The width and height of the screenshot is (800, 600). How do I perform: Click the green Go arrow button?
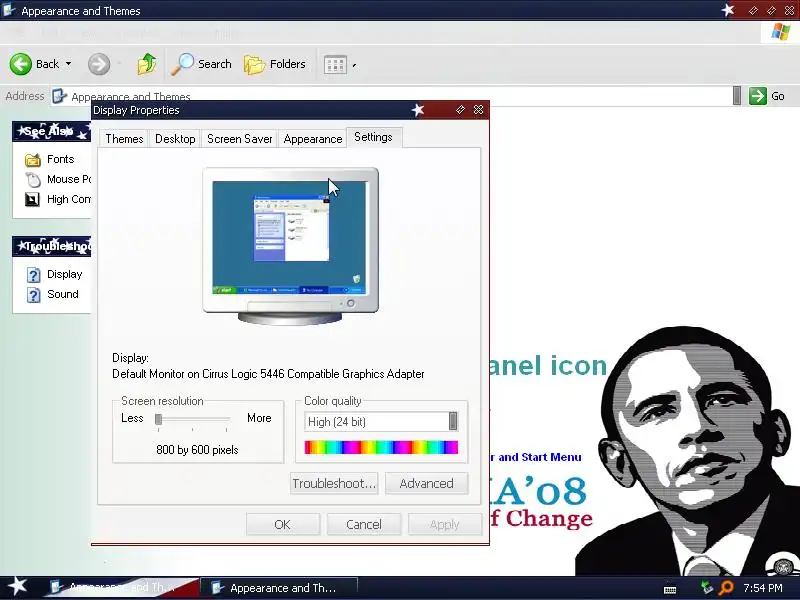758,96
